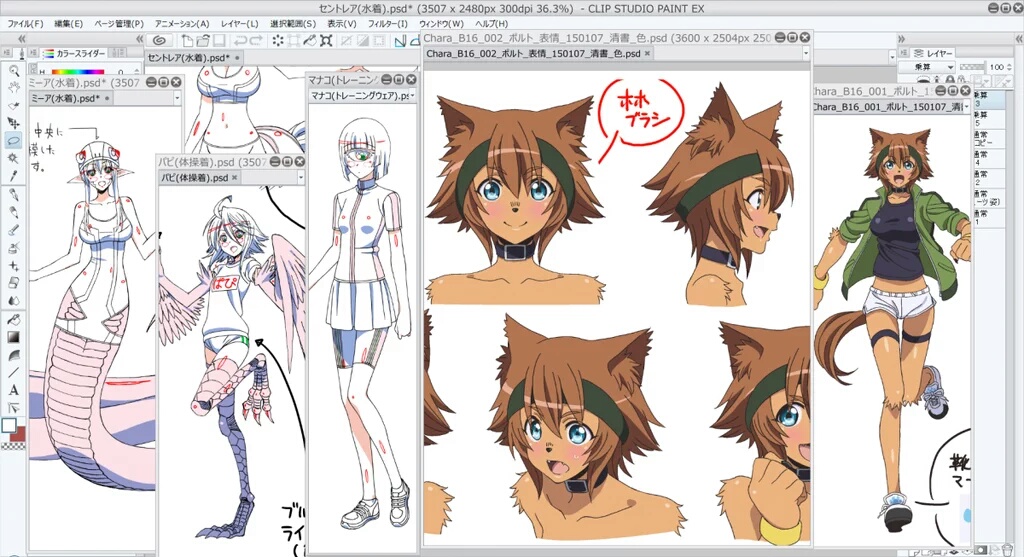Select the Figure line tool
The image size is (1024, 557).
(13, 373)
